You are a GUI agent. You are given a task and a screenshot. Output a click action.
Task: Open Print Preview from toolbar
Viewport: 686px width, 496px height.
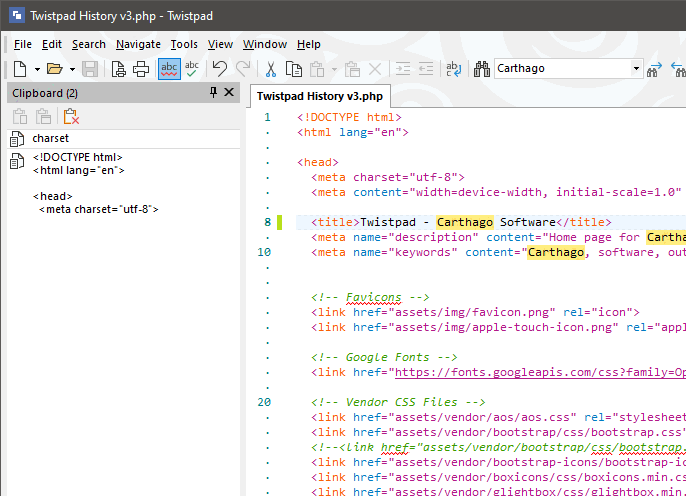pos(118,69)
